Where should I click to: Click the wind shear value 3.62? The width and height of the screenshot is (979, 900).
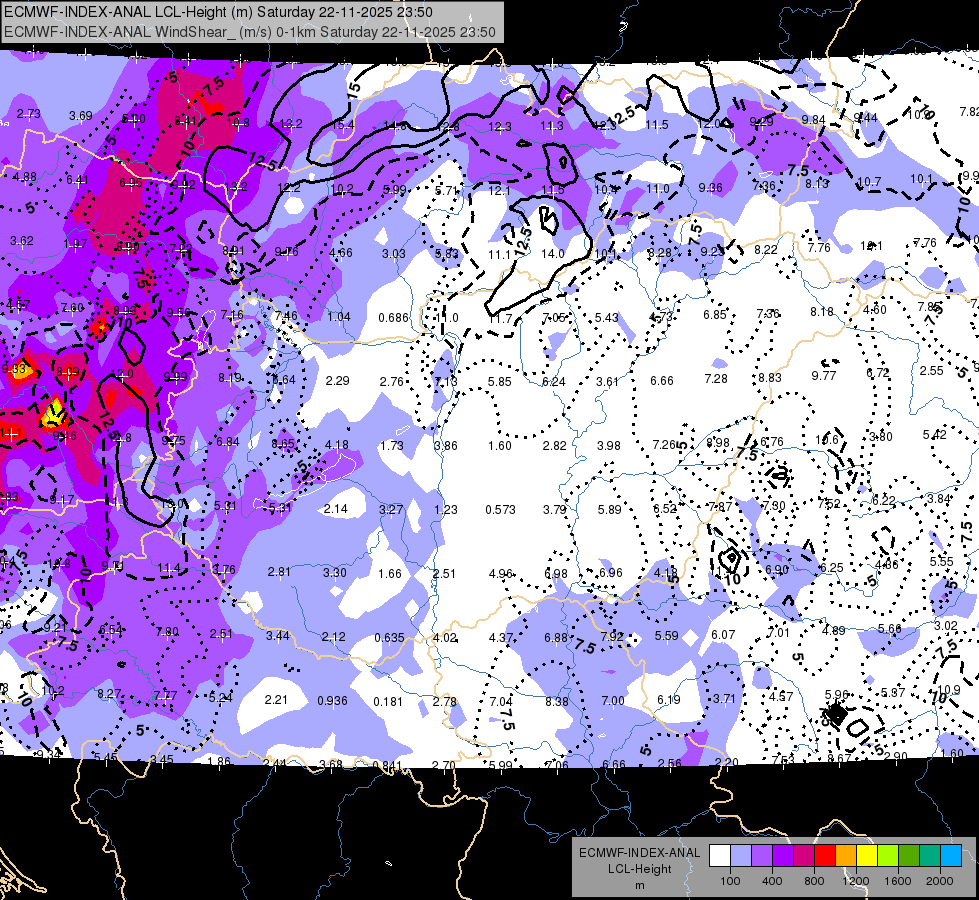(x=22, y=240)
